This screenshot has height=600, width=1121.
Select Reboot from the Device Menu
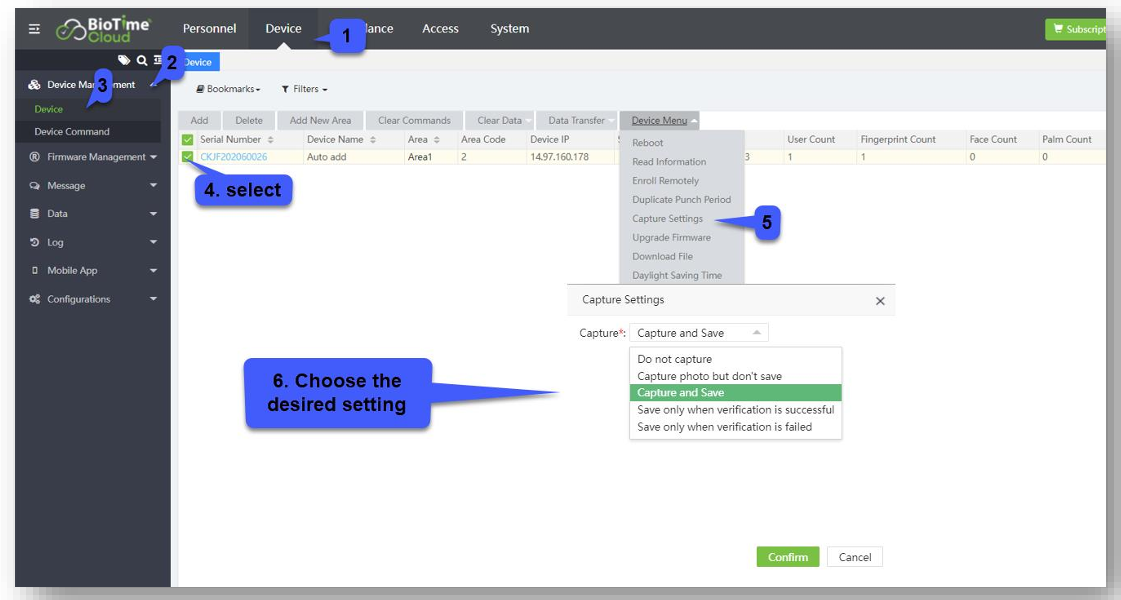pyautogui.click(x=647, y=143)
